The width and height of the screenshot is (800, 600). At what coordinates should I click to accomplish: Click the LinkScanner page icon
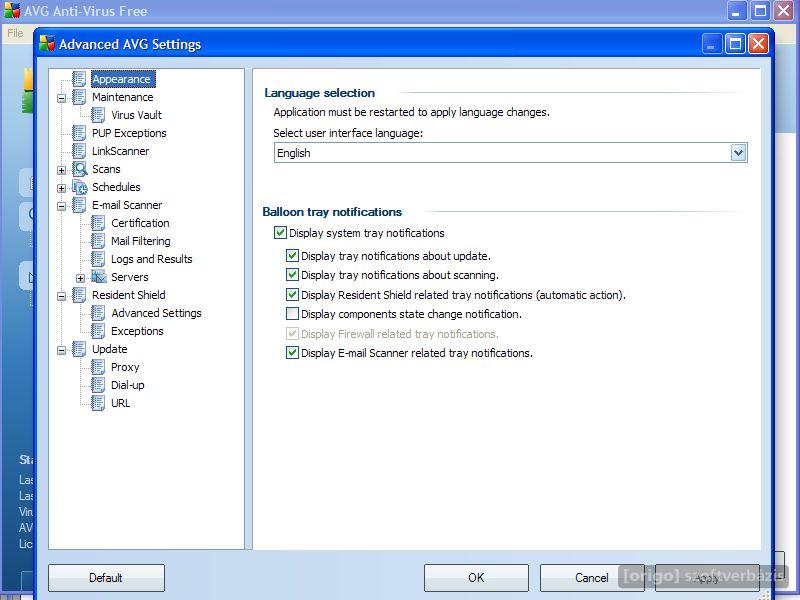[79, 151]
